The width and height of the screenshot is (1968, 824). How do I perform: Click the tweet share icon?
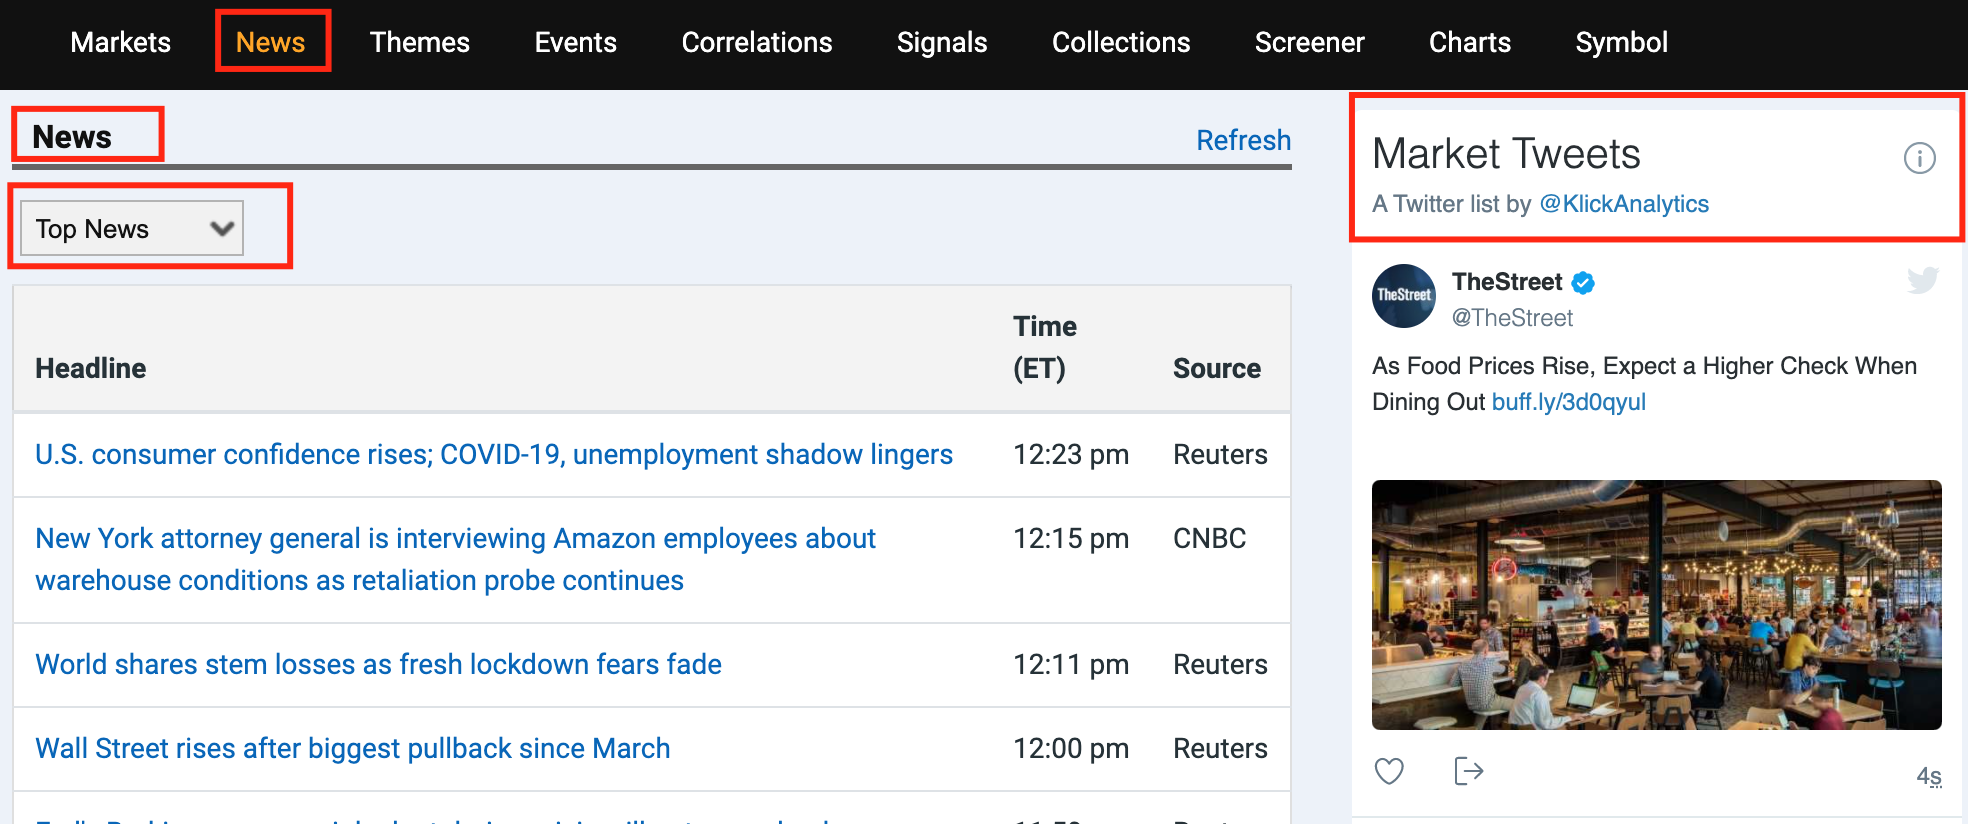(1468, 771)
